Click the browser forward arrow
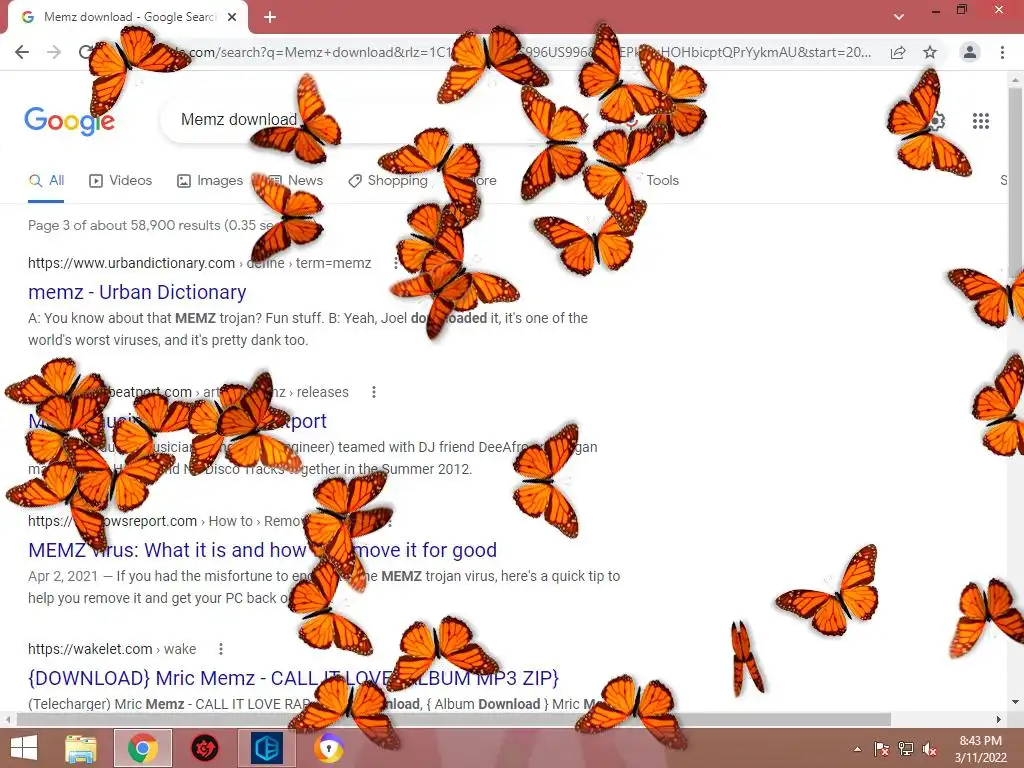 pos(54,52)
